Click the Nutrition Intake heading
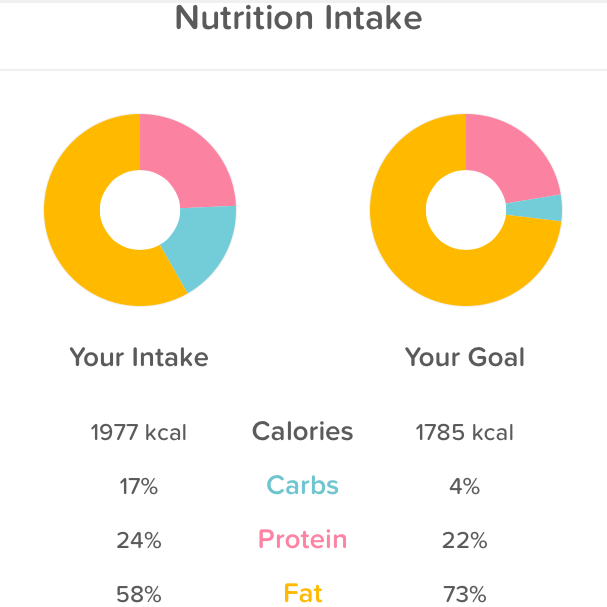The width and height of the screenshot is (607, 607). [x=298, y=18]
